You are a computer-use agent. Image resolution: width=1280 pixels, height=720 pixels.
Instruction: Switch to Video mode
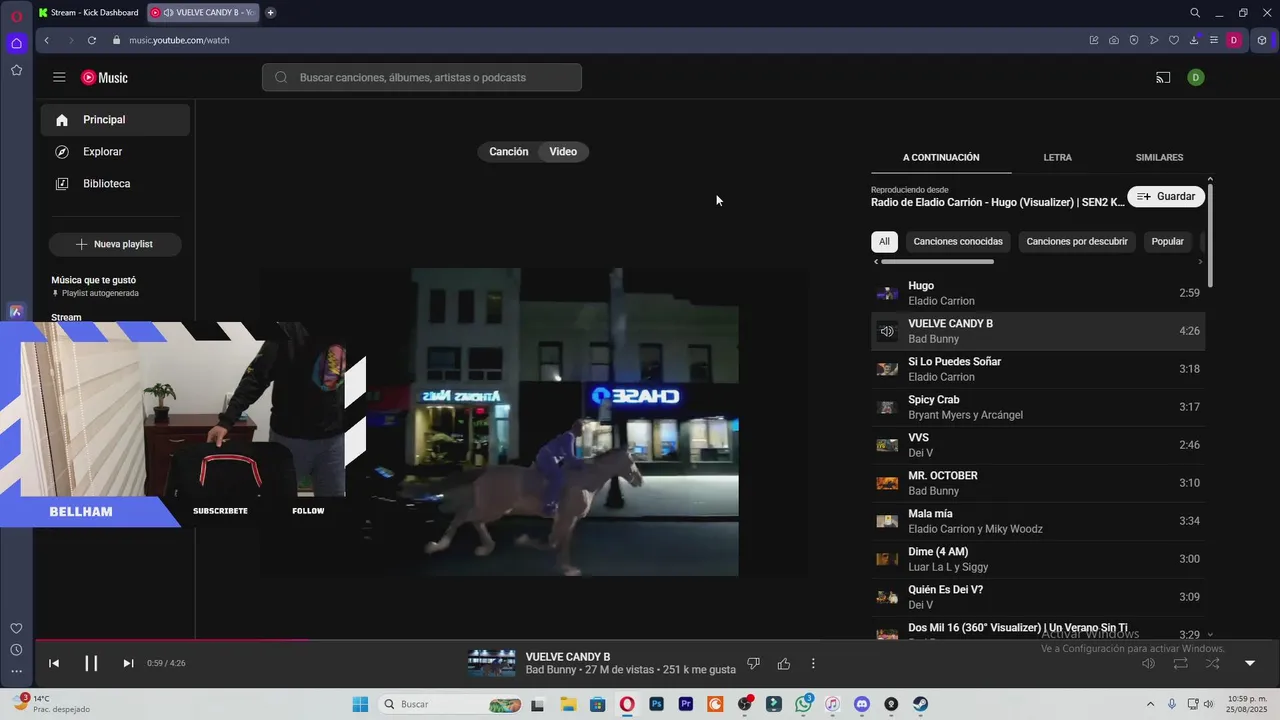pos(563,152)
